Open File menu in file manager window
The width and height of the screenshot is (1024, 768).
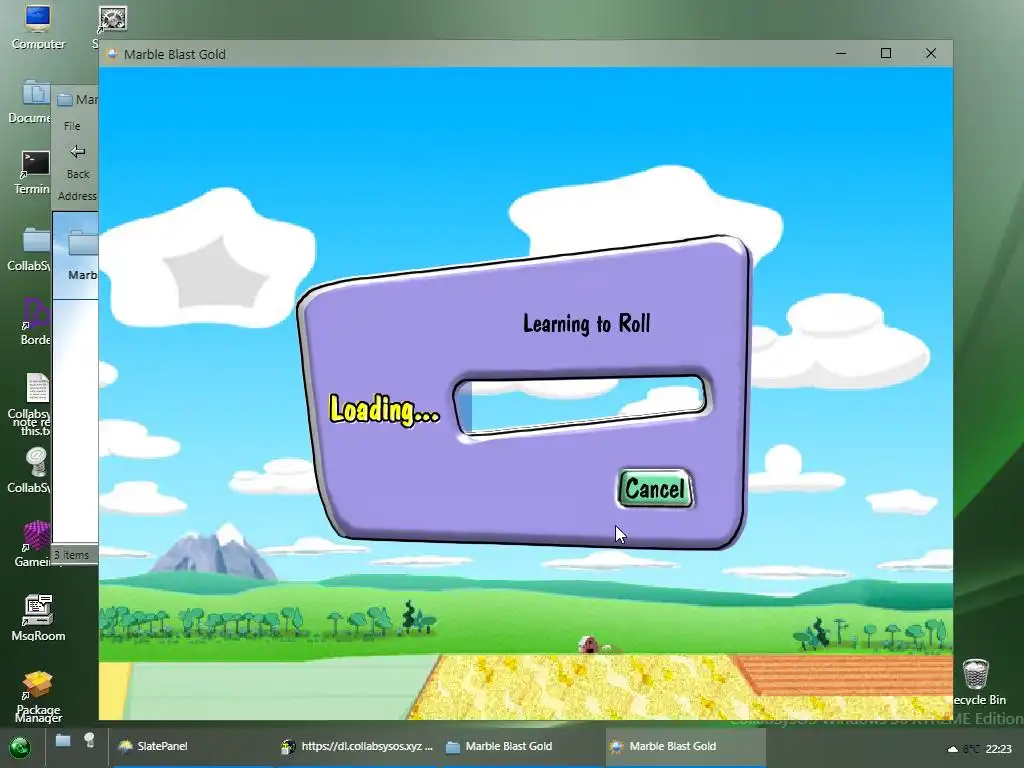click(72, 126)
